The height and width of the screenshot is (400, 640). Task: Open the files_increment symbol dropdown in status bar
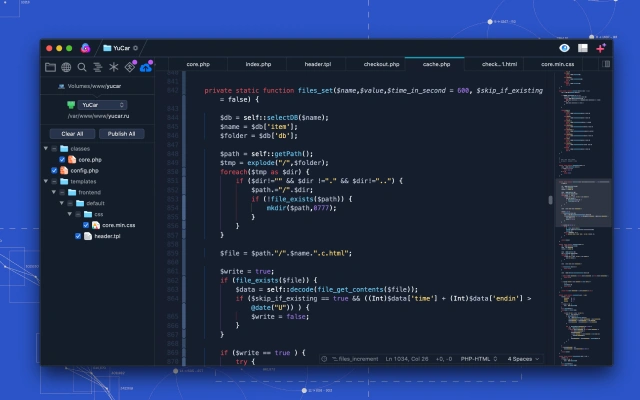click(355, 359)
